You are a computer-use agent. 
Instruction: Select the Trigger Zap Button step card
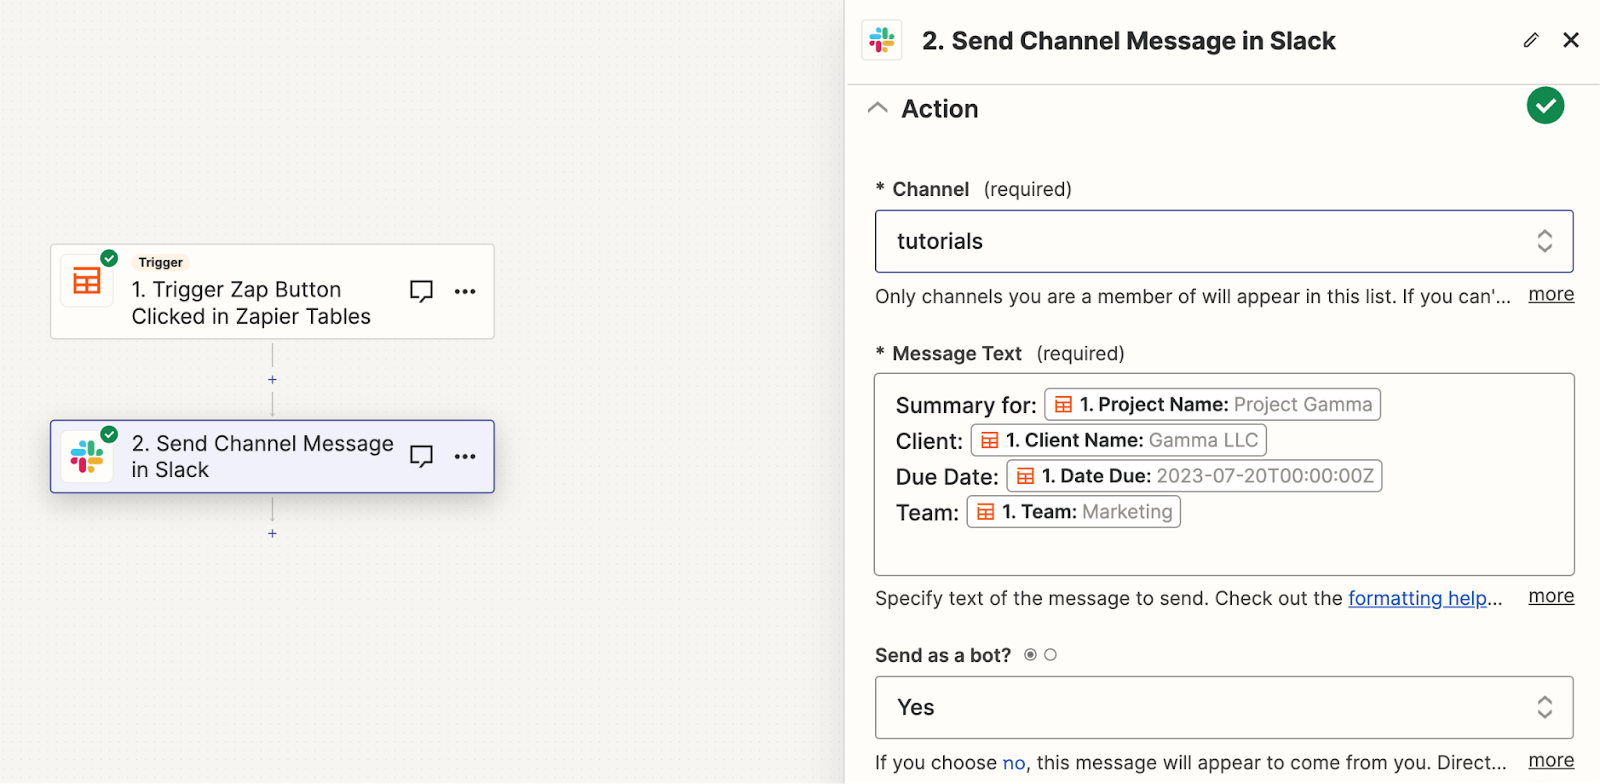tap(272, 291)
